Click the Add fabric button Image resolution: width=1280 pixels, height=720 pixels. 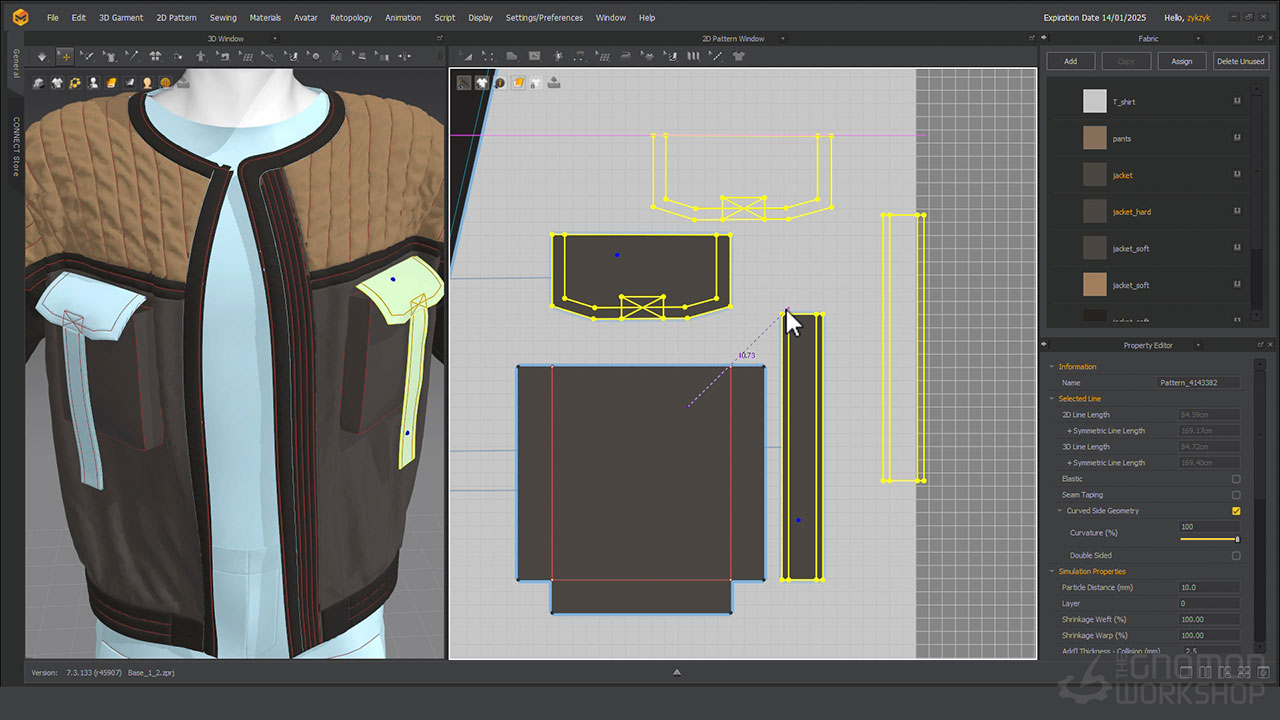pos(1070,61)
